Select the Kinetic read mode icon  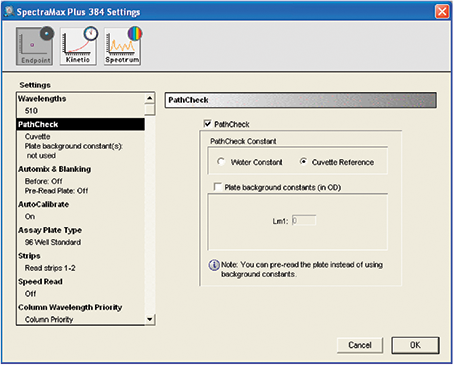[78, 46]
